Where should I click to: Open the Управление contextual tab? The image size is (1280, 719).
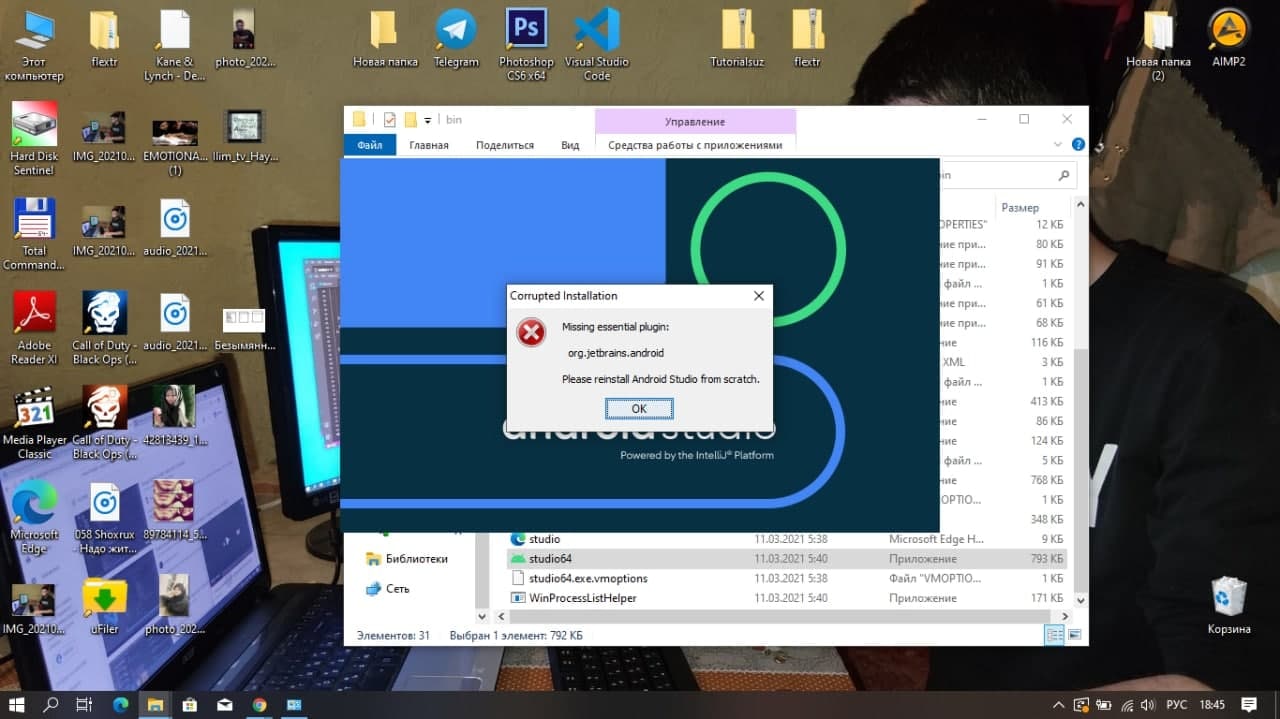[x=695, y=122]
